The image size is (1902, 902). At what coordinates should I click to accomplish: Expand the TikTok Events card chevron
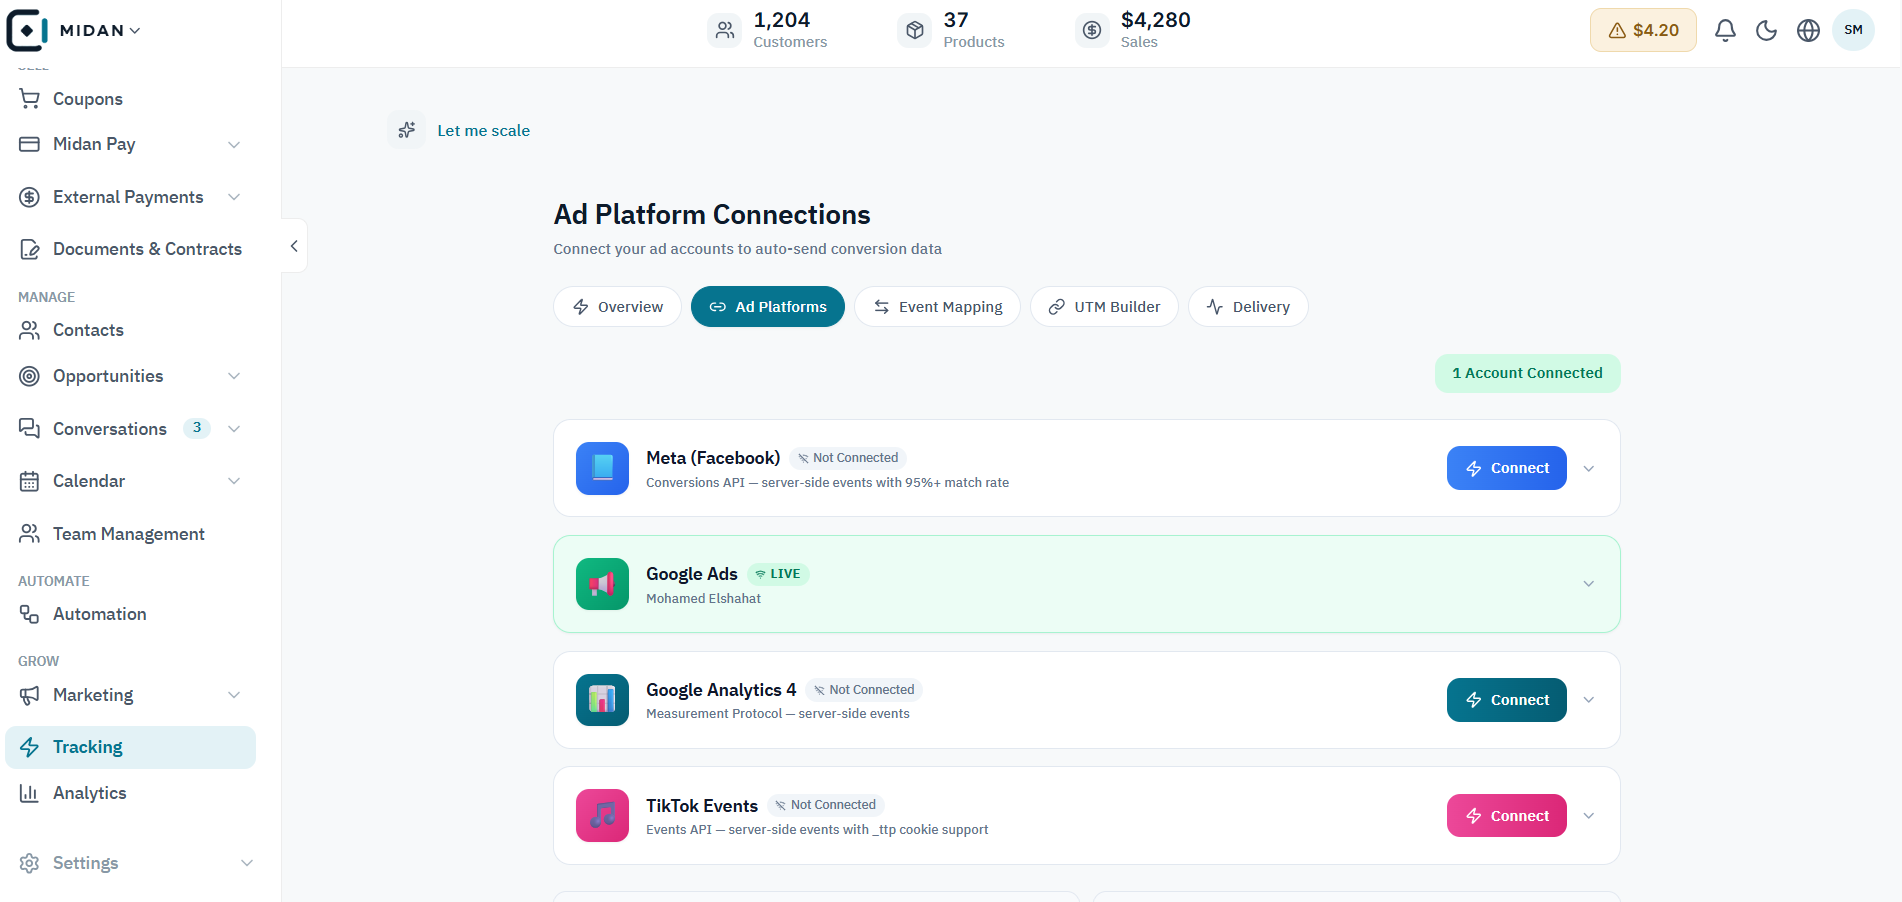pyautogui.click(x=1589, y=816)
